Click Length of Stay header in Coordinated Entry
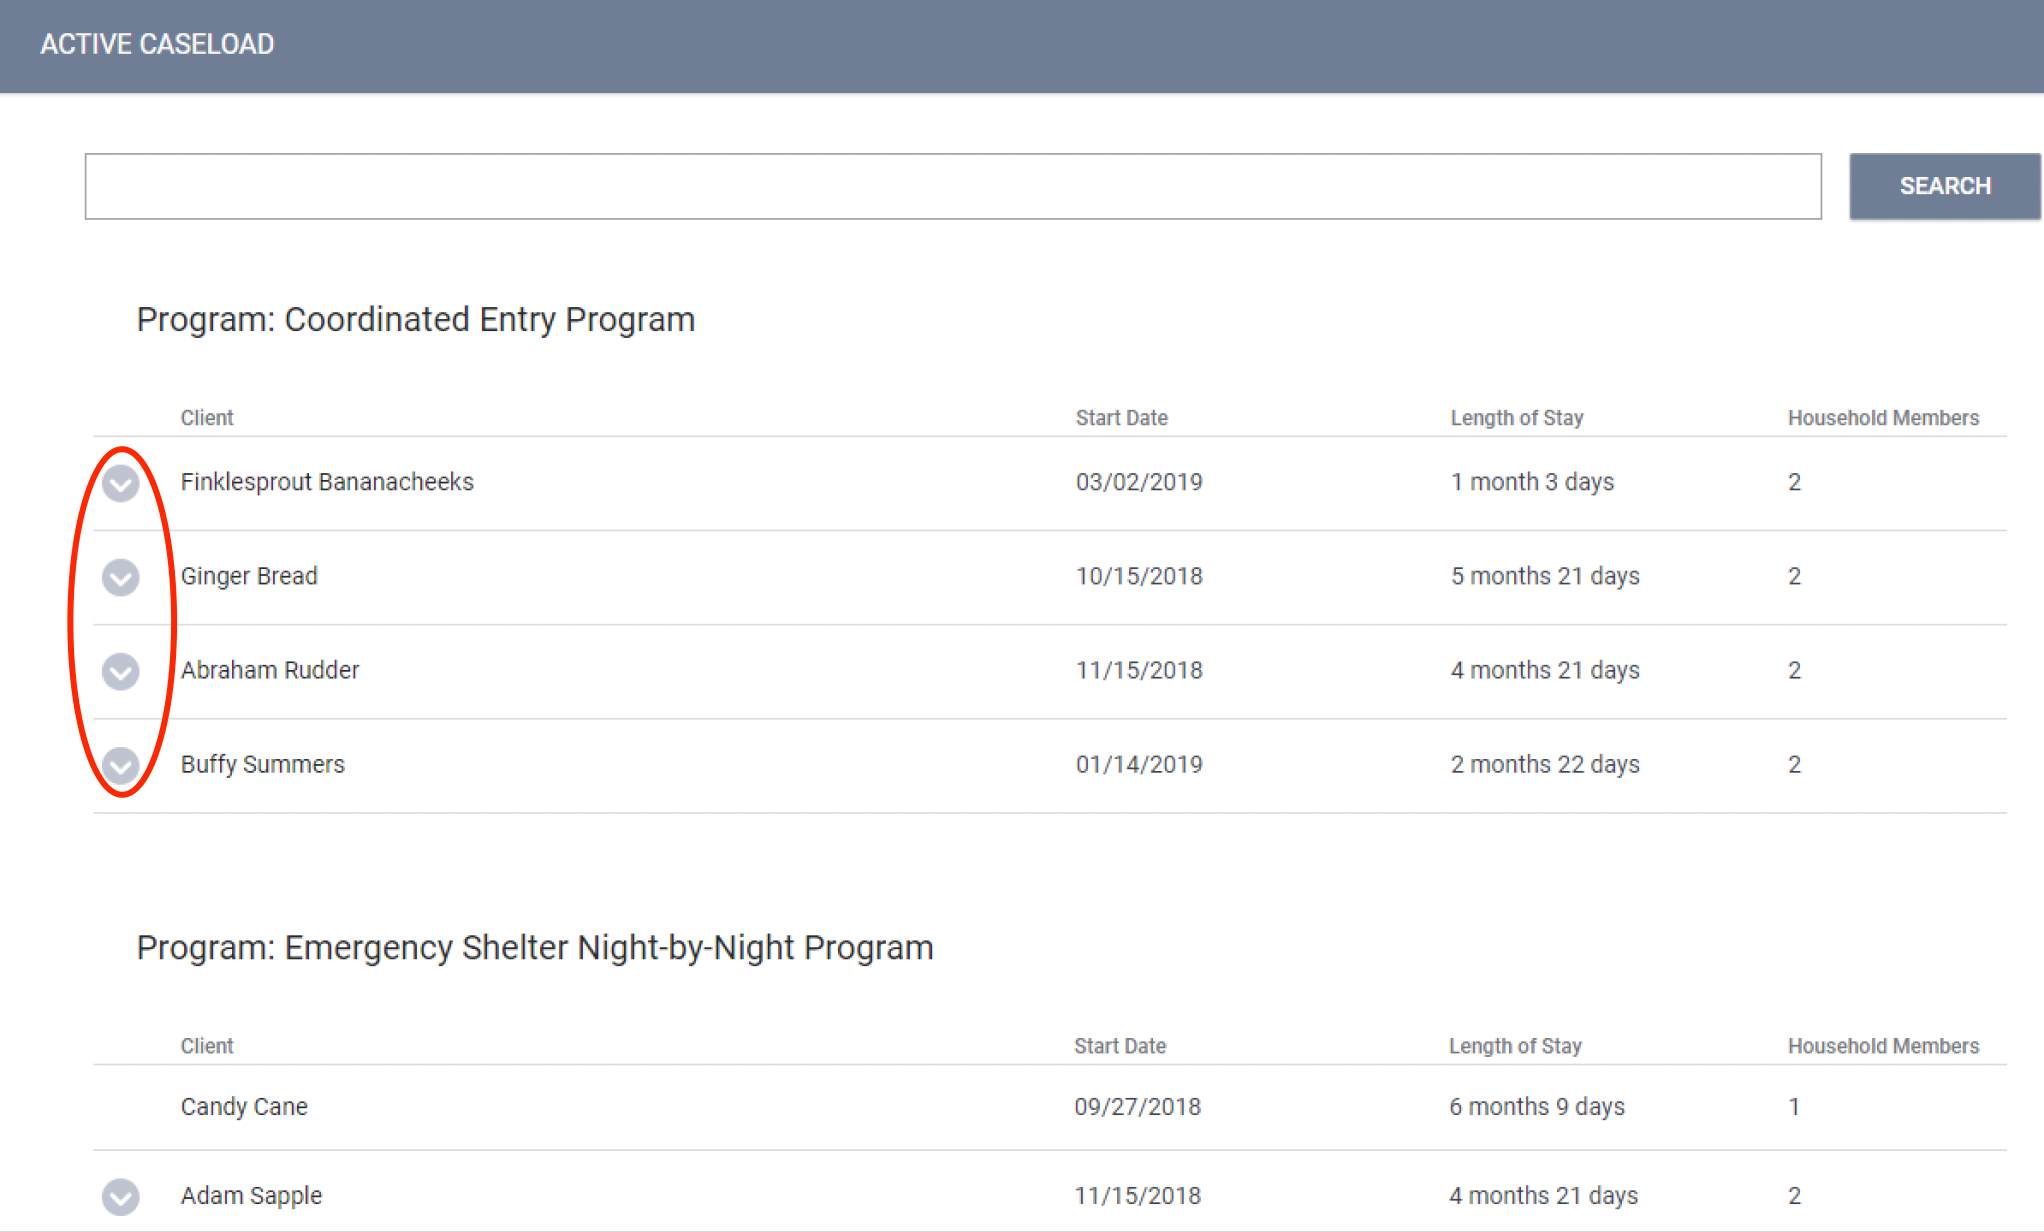Screen dimensions: 2044x1232 tap(1516, 418)
